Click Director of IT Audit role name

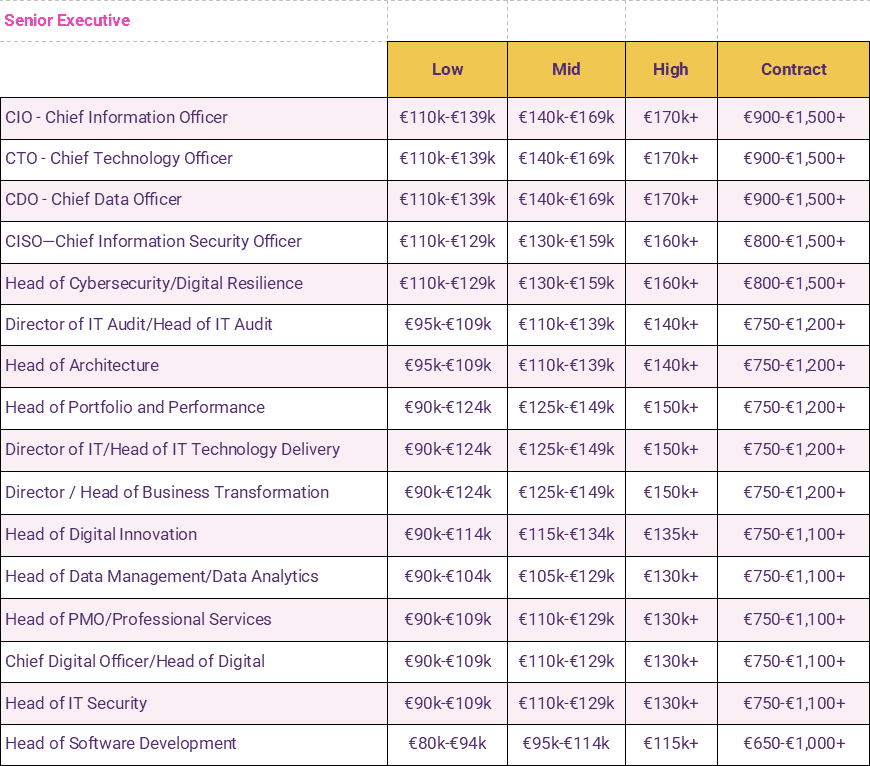click(x=139, y=324)
